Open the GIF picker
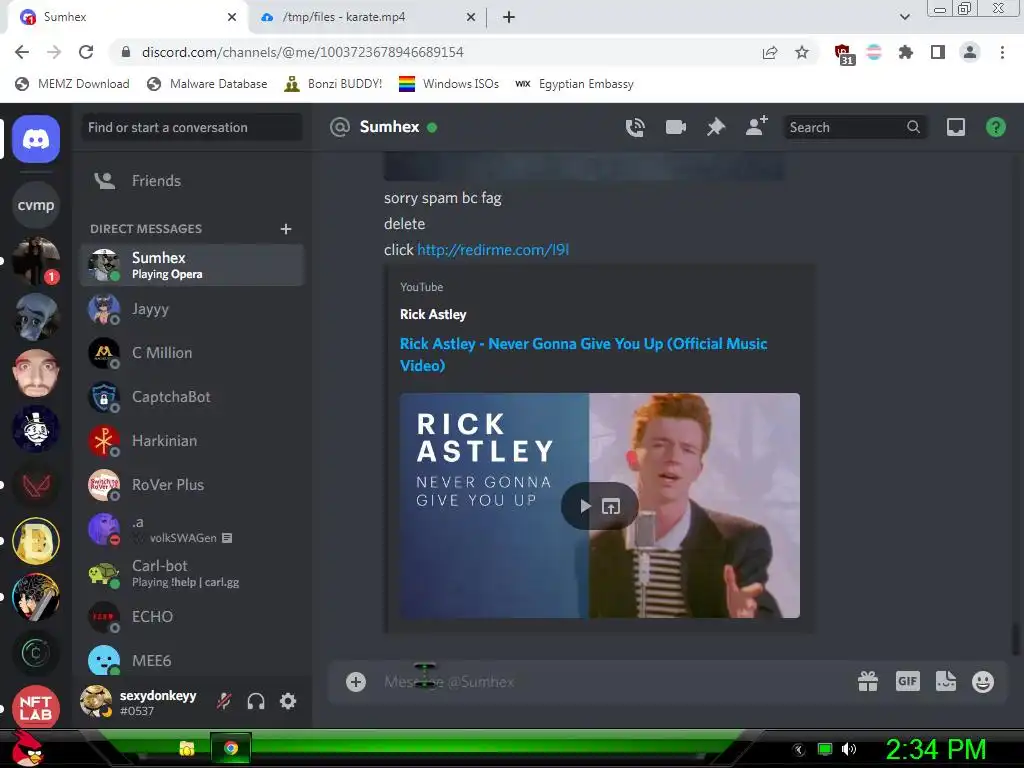Screen dimensions: 1024x768 point(908,682)
